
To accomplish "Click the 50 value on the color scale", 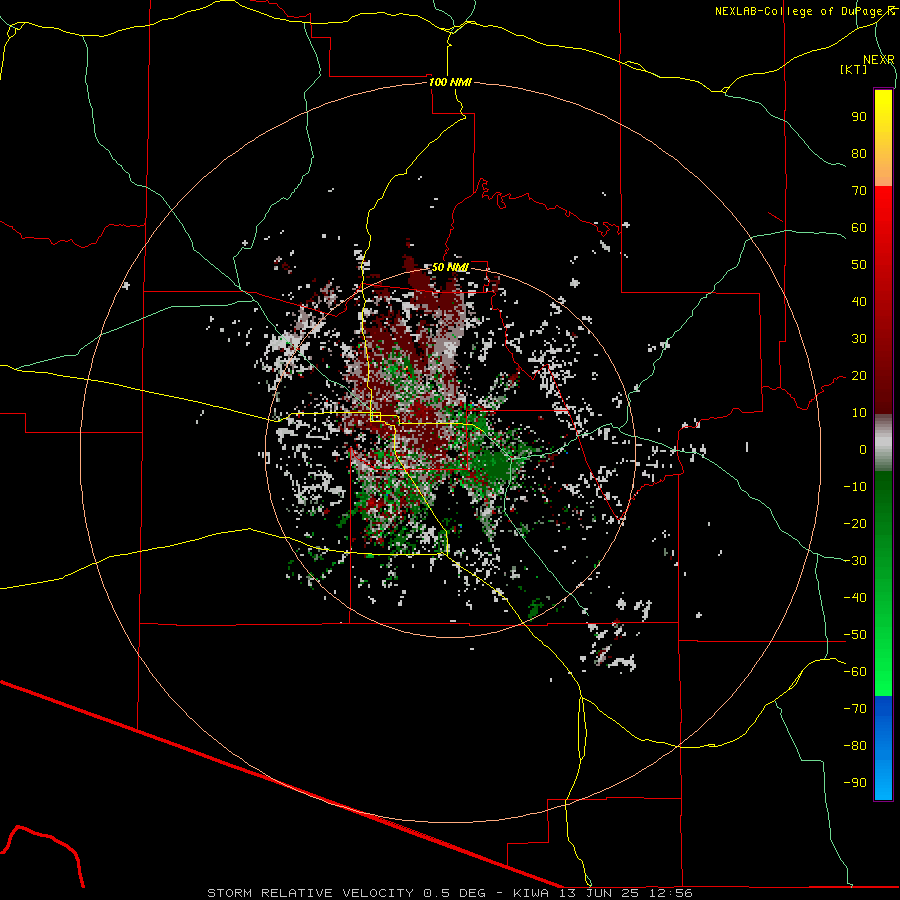I will click(859, 265).
